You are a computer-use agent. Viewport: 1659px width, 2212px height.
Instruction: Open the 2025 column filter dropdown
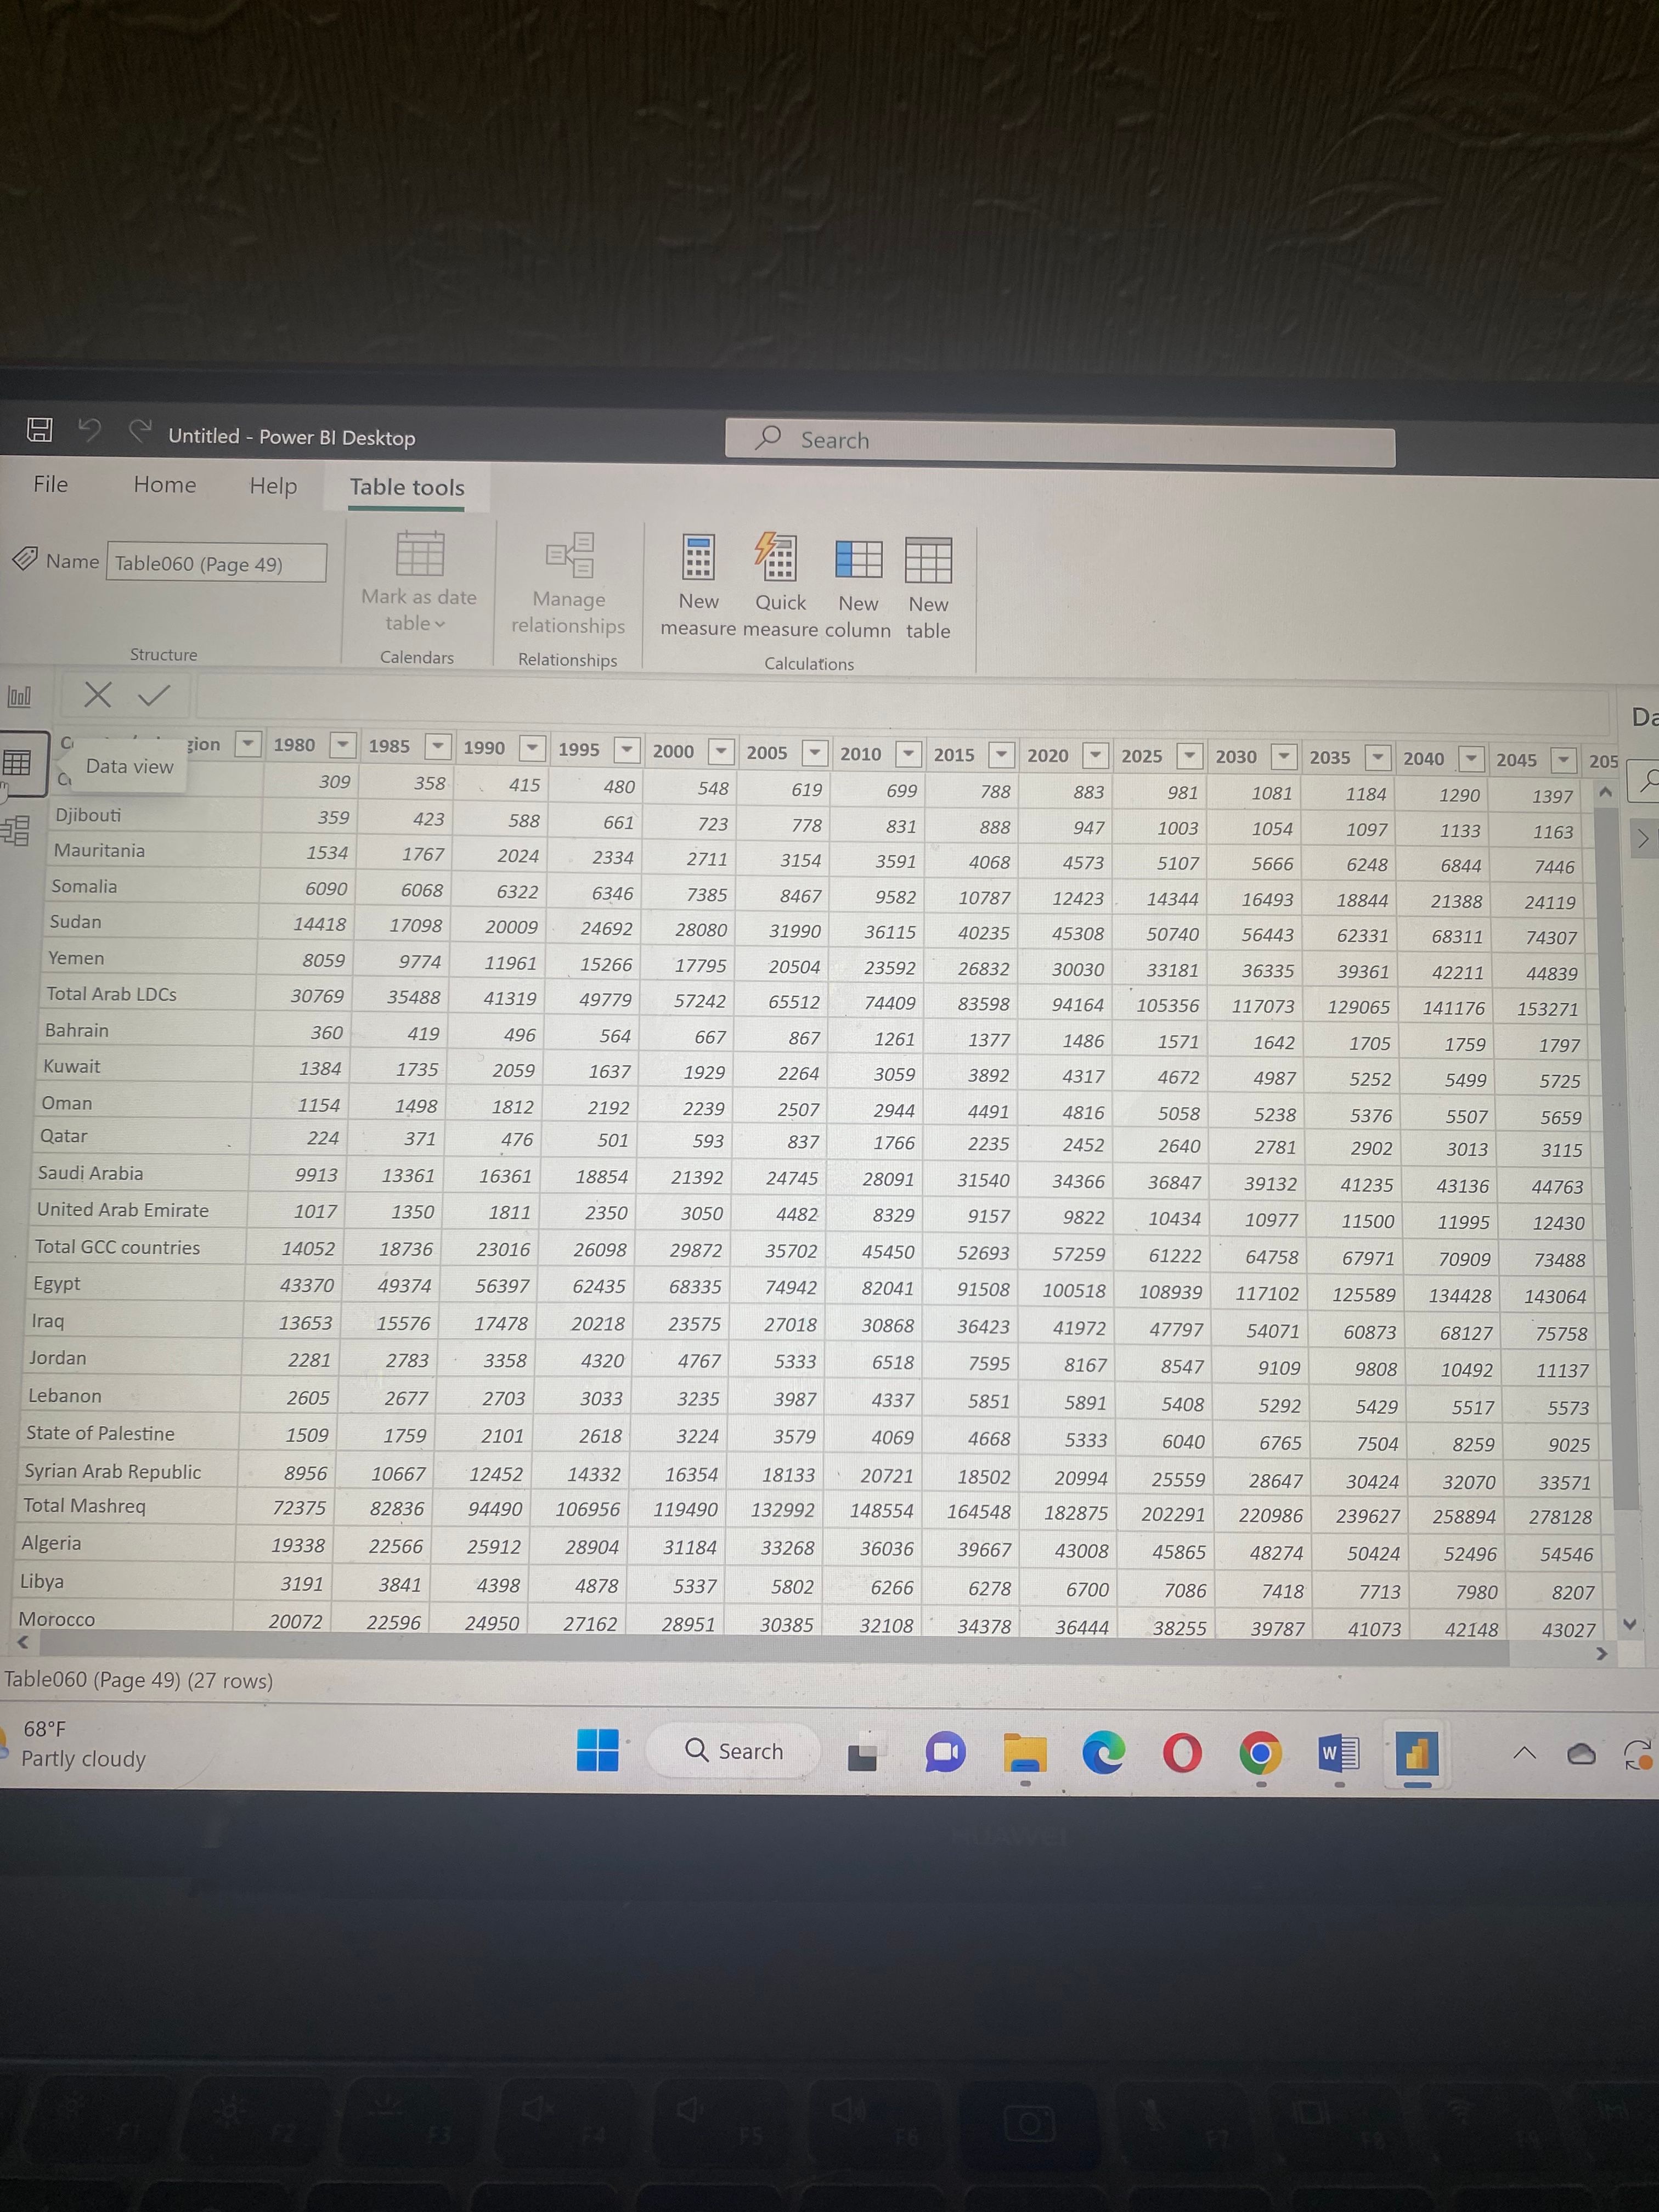point(1189,756)
